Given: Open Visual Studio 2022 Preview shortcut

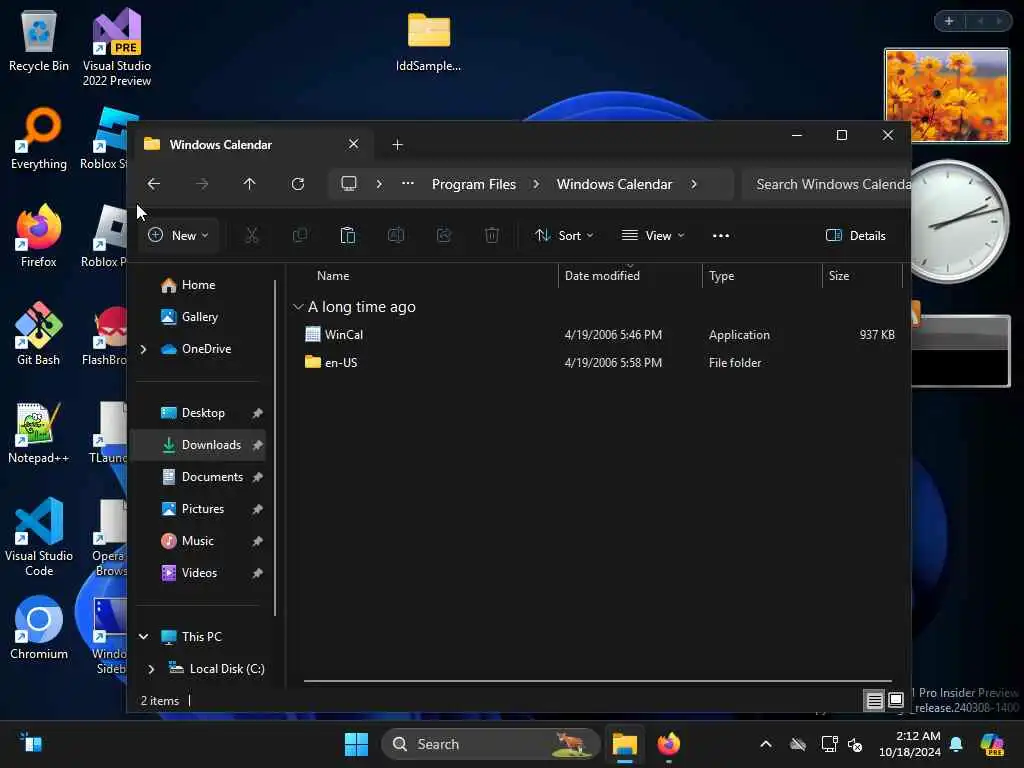Looking at the screenshot, I should (117, 47).
